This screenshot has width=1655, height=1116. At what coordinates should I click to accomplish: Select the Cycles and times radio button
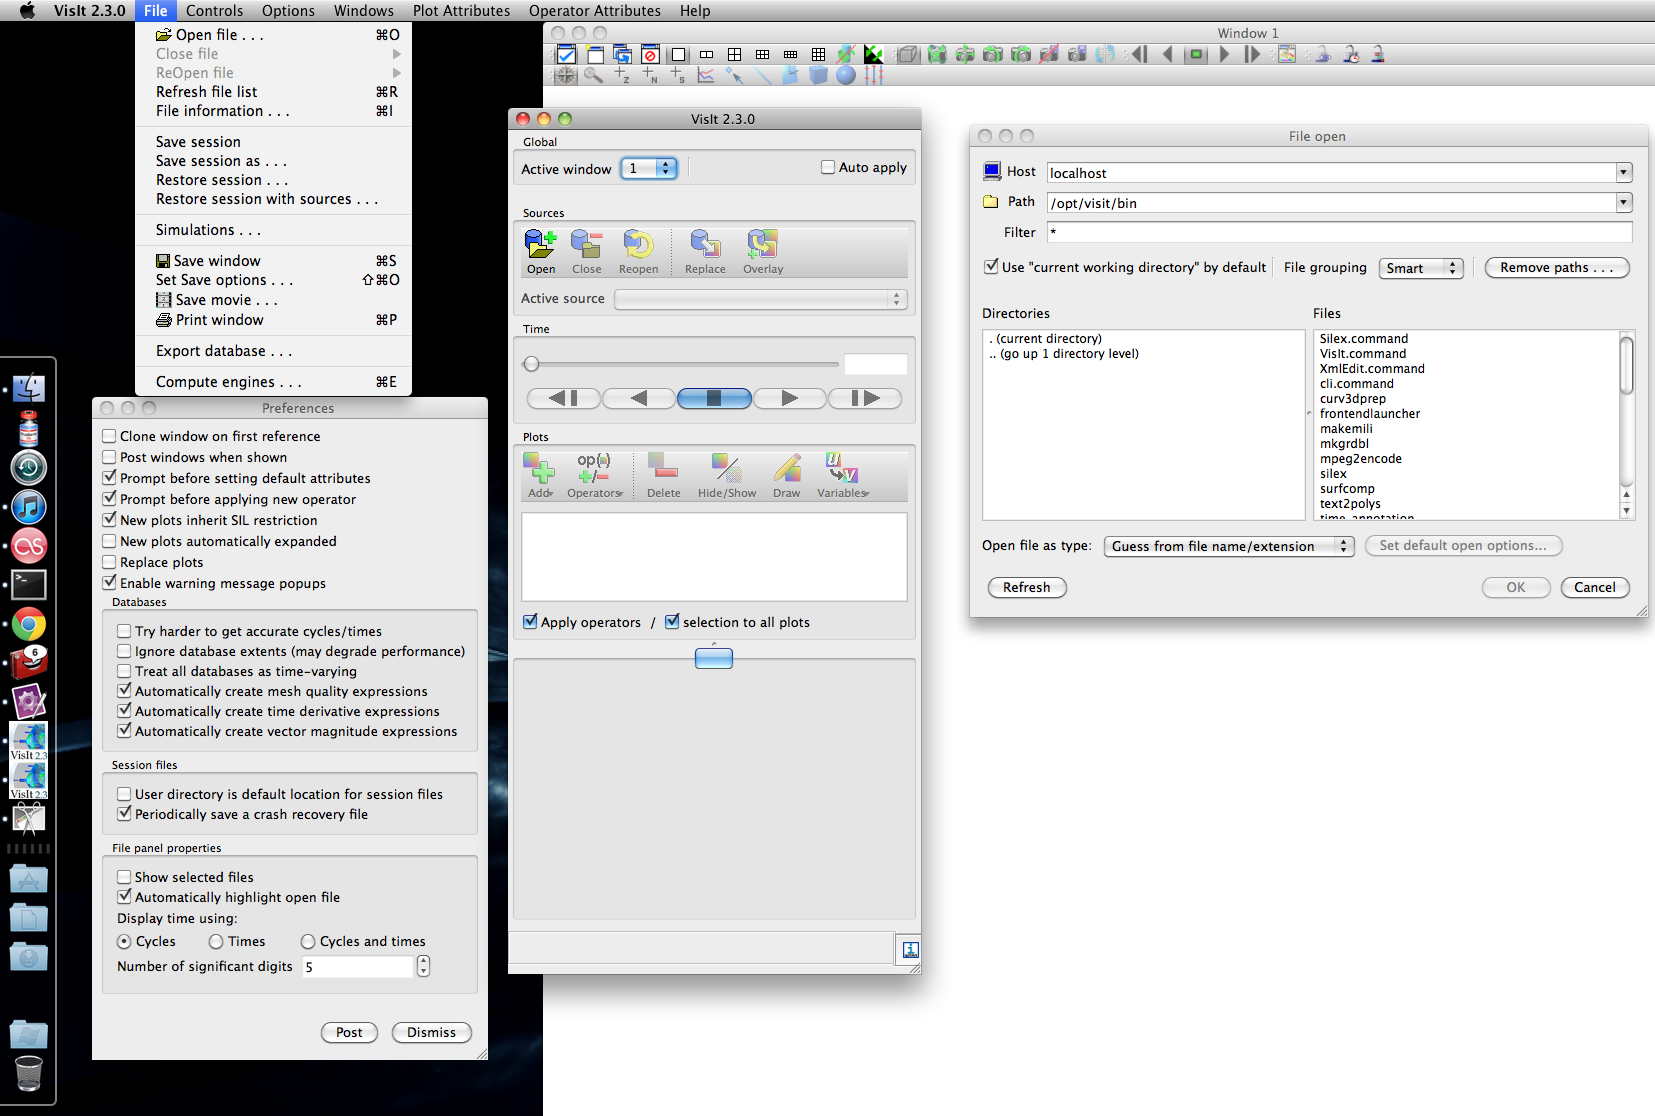308,941
